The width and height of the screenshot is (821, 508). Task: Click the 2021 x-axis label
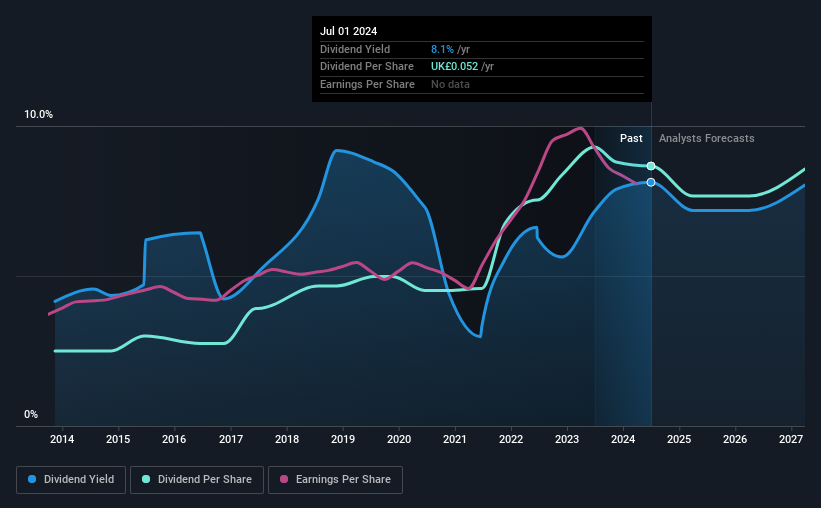click(x=454, y=439)
